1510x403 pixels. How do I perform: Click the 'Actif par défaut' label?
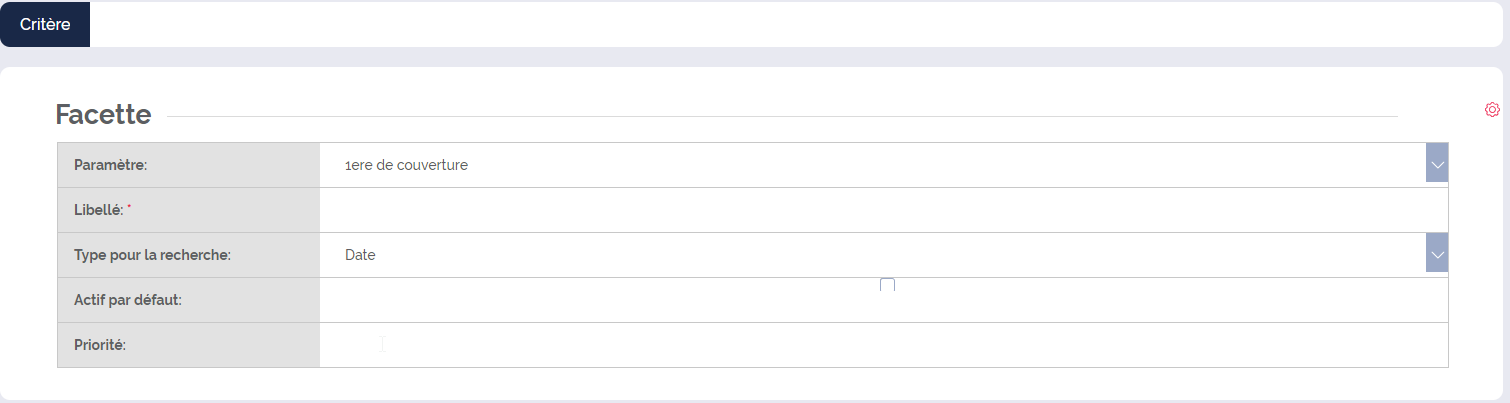pos(128,300)
